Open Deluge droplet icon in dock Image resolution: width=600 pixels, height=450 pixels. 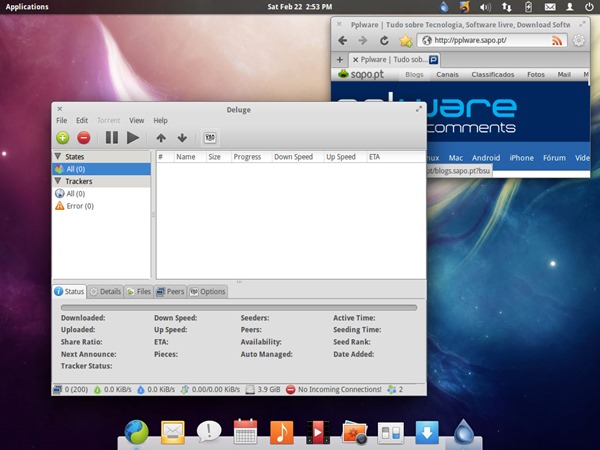(x=464, y=432)
